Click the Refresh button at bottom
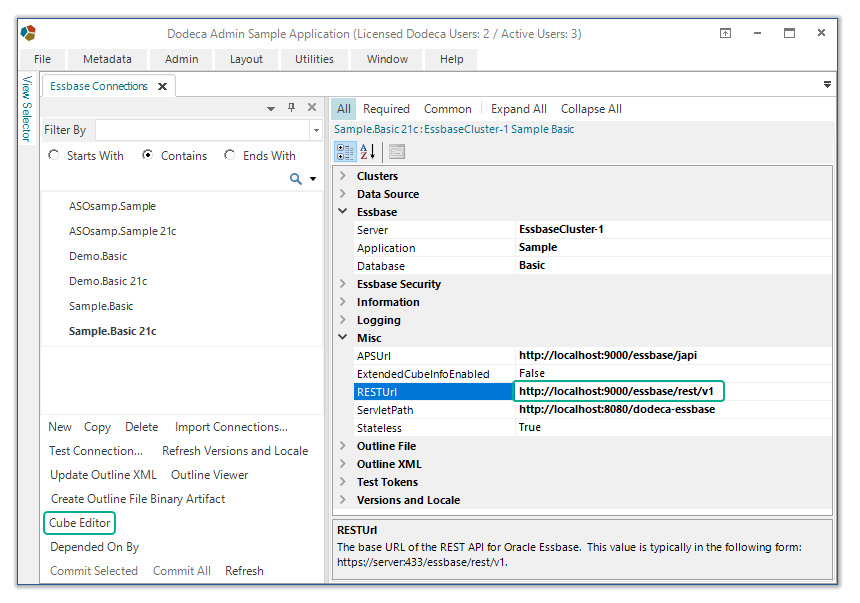 [x=244, y=571]
